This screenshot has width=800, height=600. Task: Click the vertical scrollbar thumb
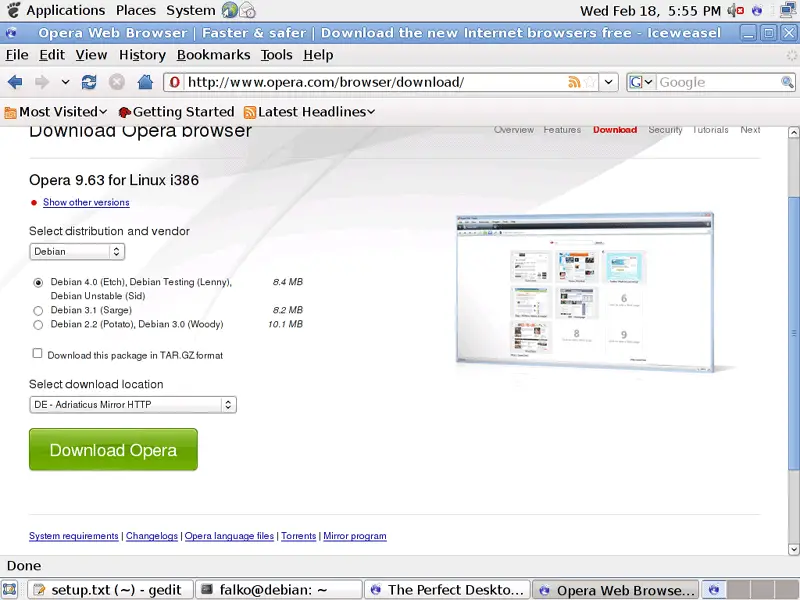(x=793, y=333)
